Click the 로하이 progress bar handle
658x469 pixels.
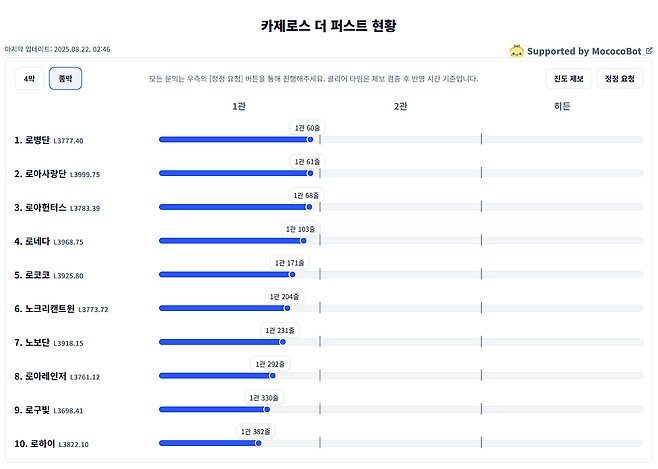258,443
